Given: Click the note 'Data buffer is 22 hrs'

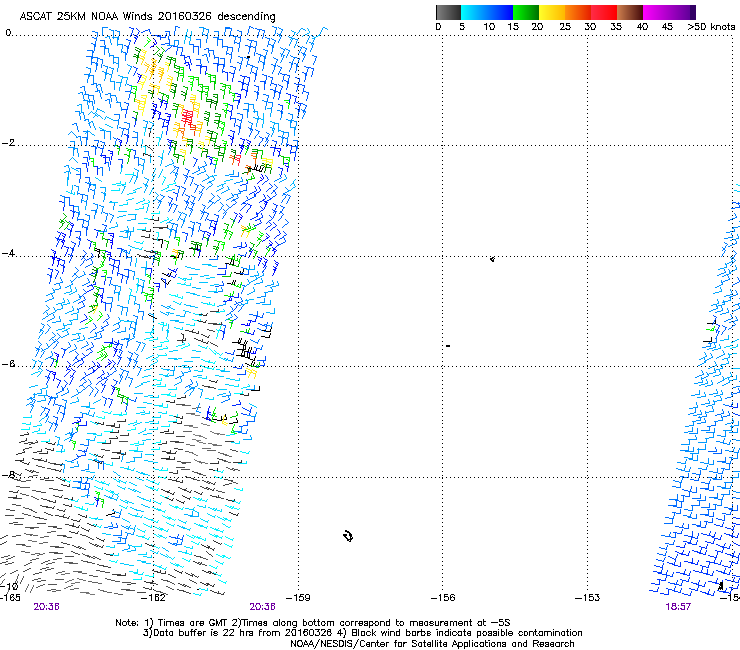Looking at the screenshot, I should pos(362,633).
